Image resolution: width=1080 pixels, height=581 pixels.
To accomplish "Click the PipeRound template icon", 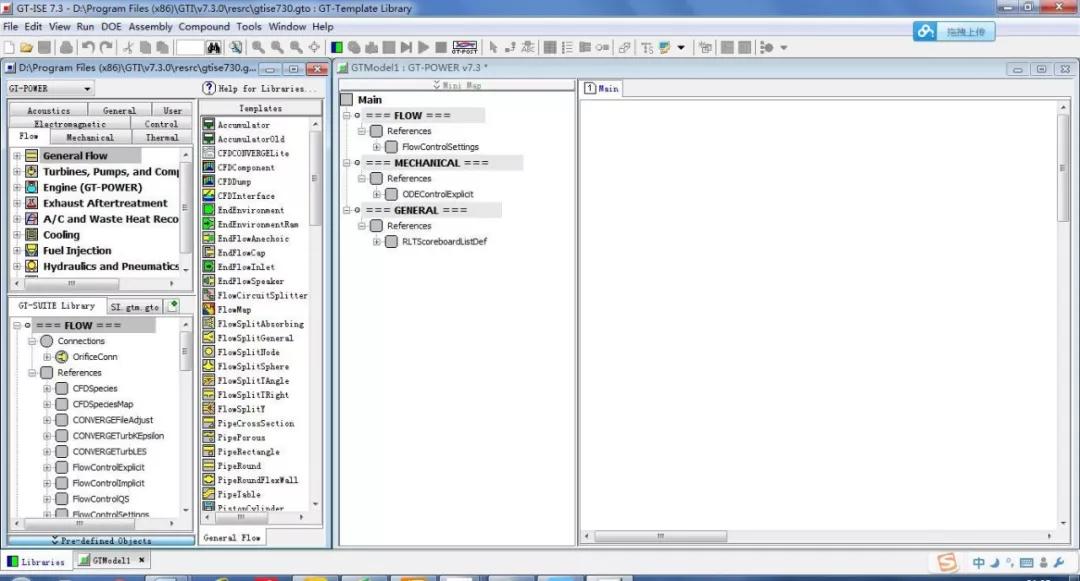I will tap(209, 465).
